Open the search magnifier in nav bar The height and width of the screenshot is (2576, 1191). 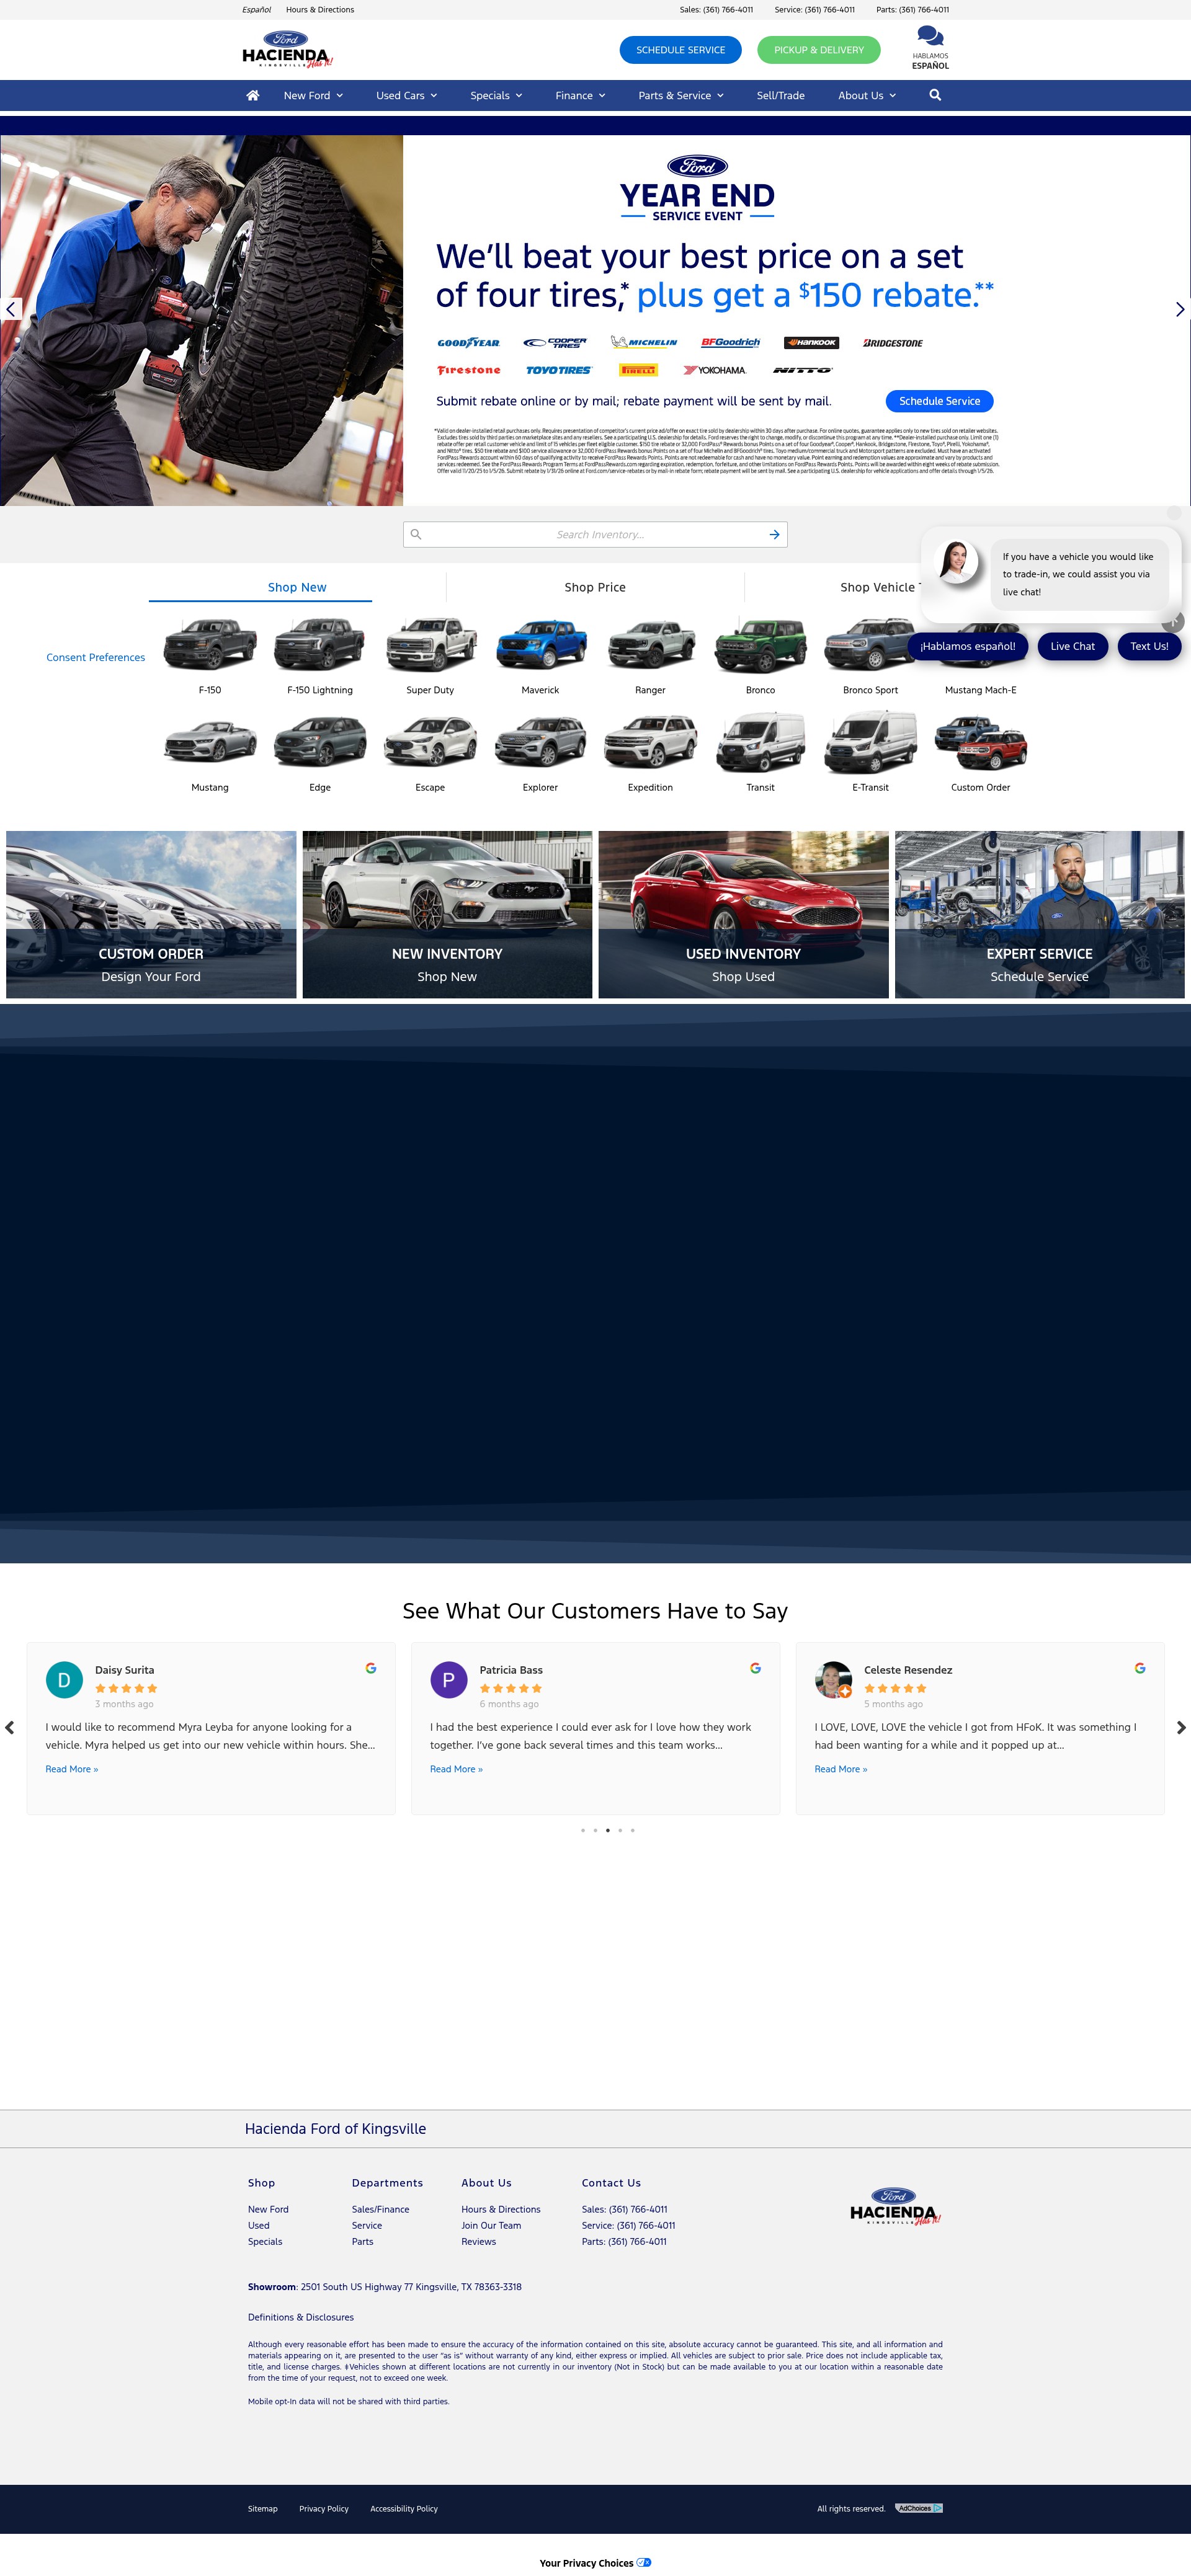pyautogui.click(x=935, y=95)
